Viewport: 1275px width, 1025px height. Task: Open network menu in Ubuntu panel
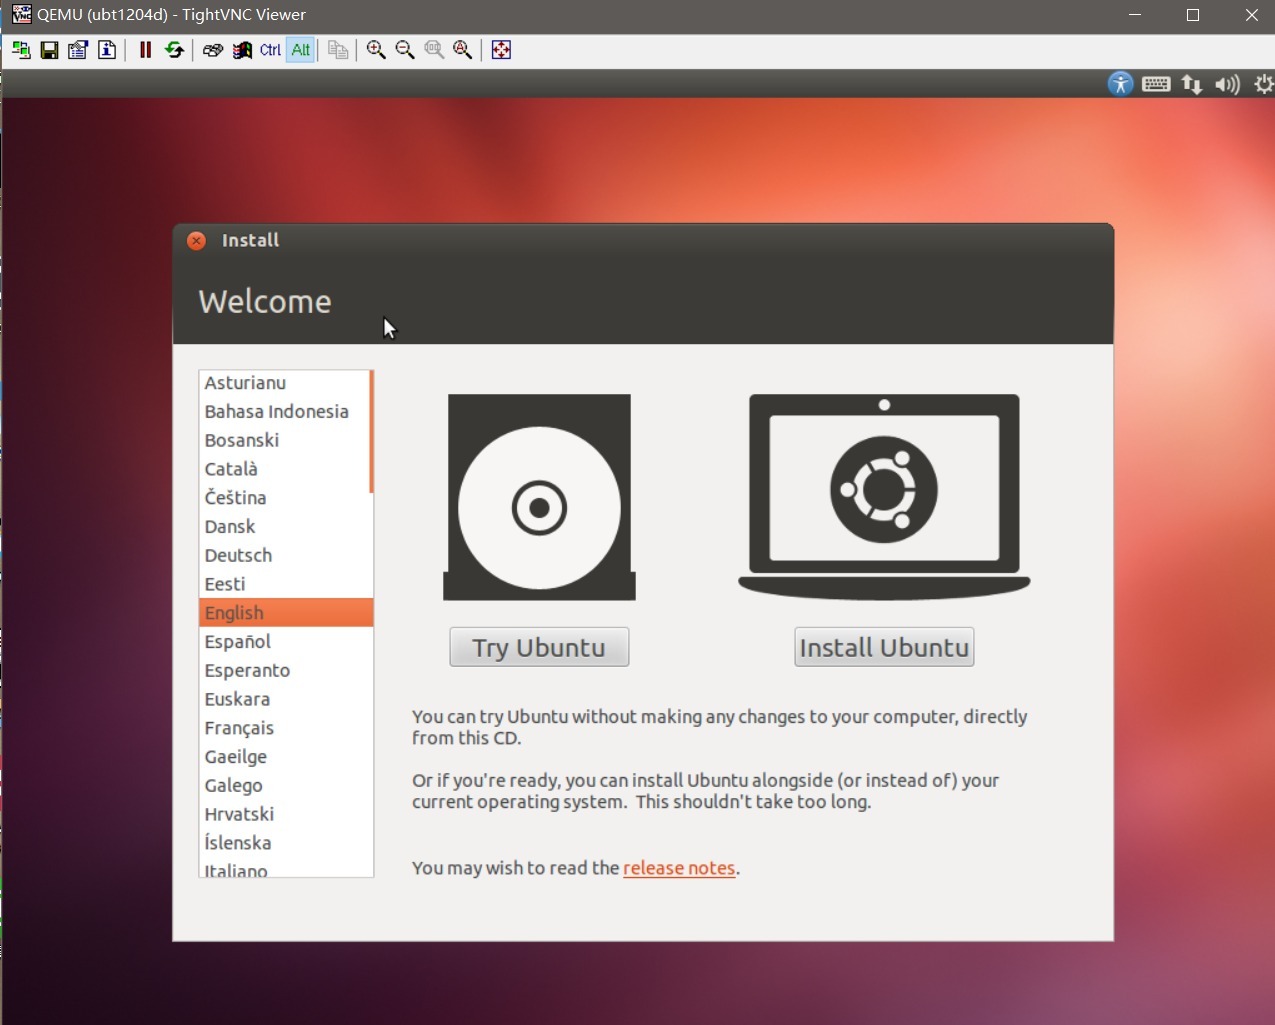[x=1191, y=84]
